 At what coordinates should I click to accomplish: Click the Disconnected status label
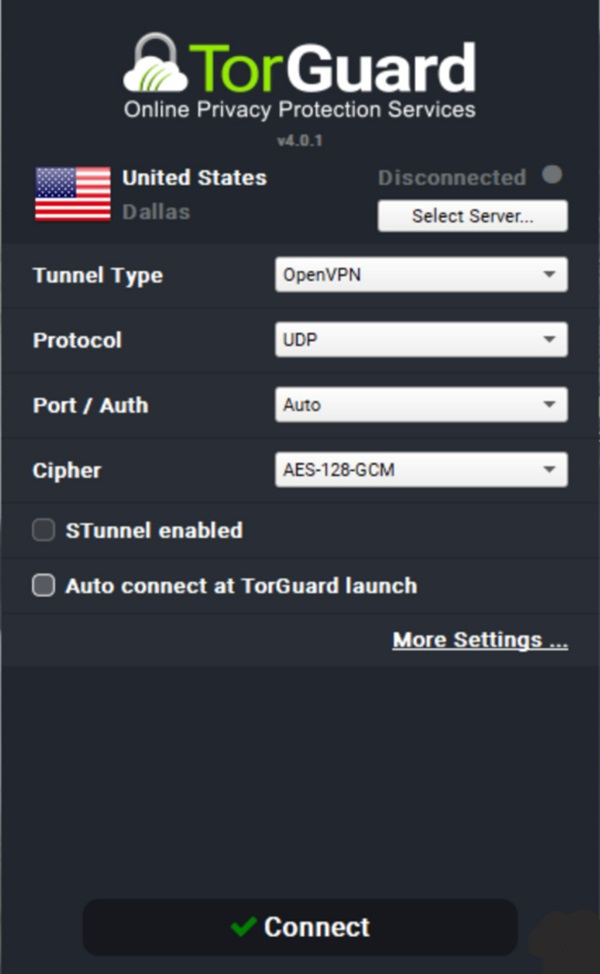[452, 178]
